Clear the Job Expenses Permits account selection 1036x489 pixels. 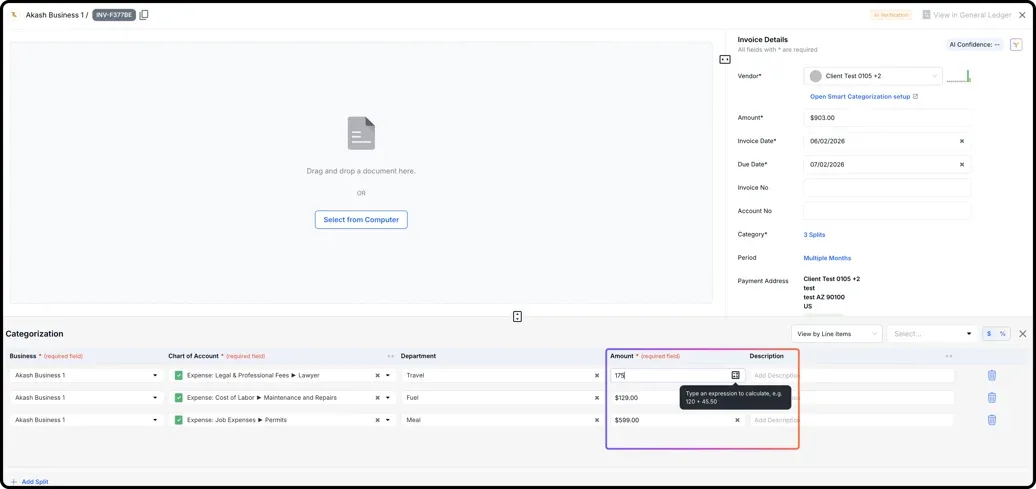click(378, 420)
